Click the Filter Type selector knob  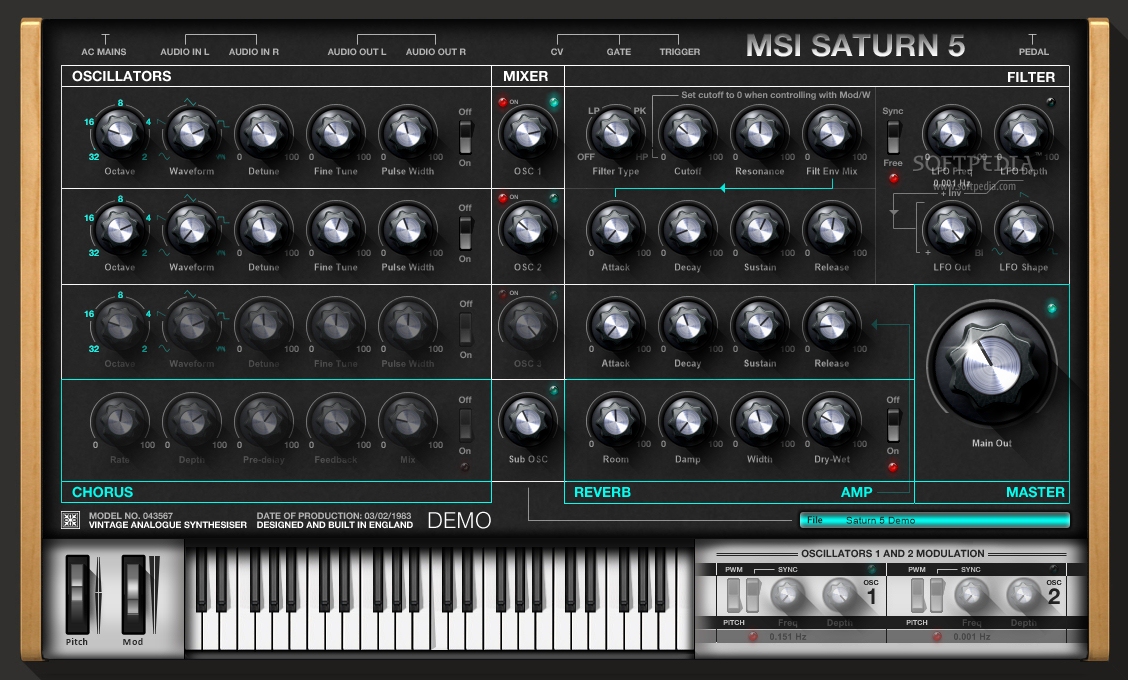point(615,133)
